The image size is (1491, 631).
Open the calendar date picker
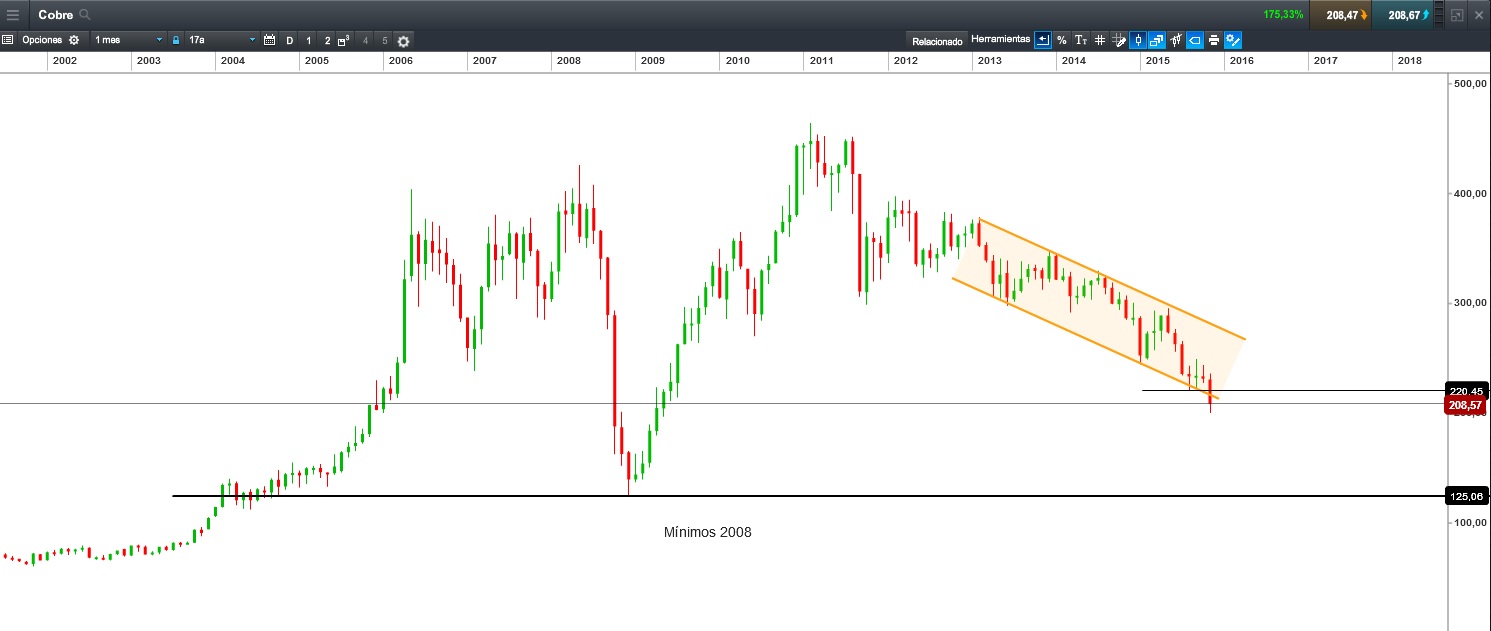(x=270, y=40)
